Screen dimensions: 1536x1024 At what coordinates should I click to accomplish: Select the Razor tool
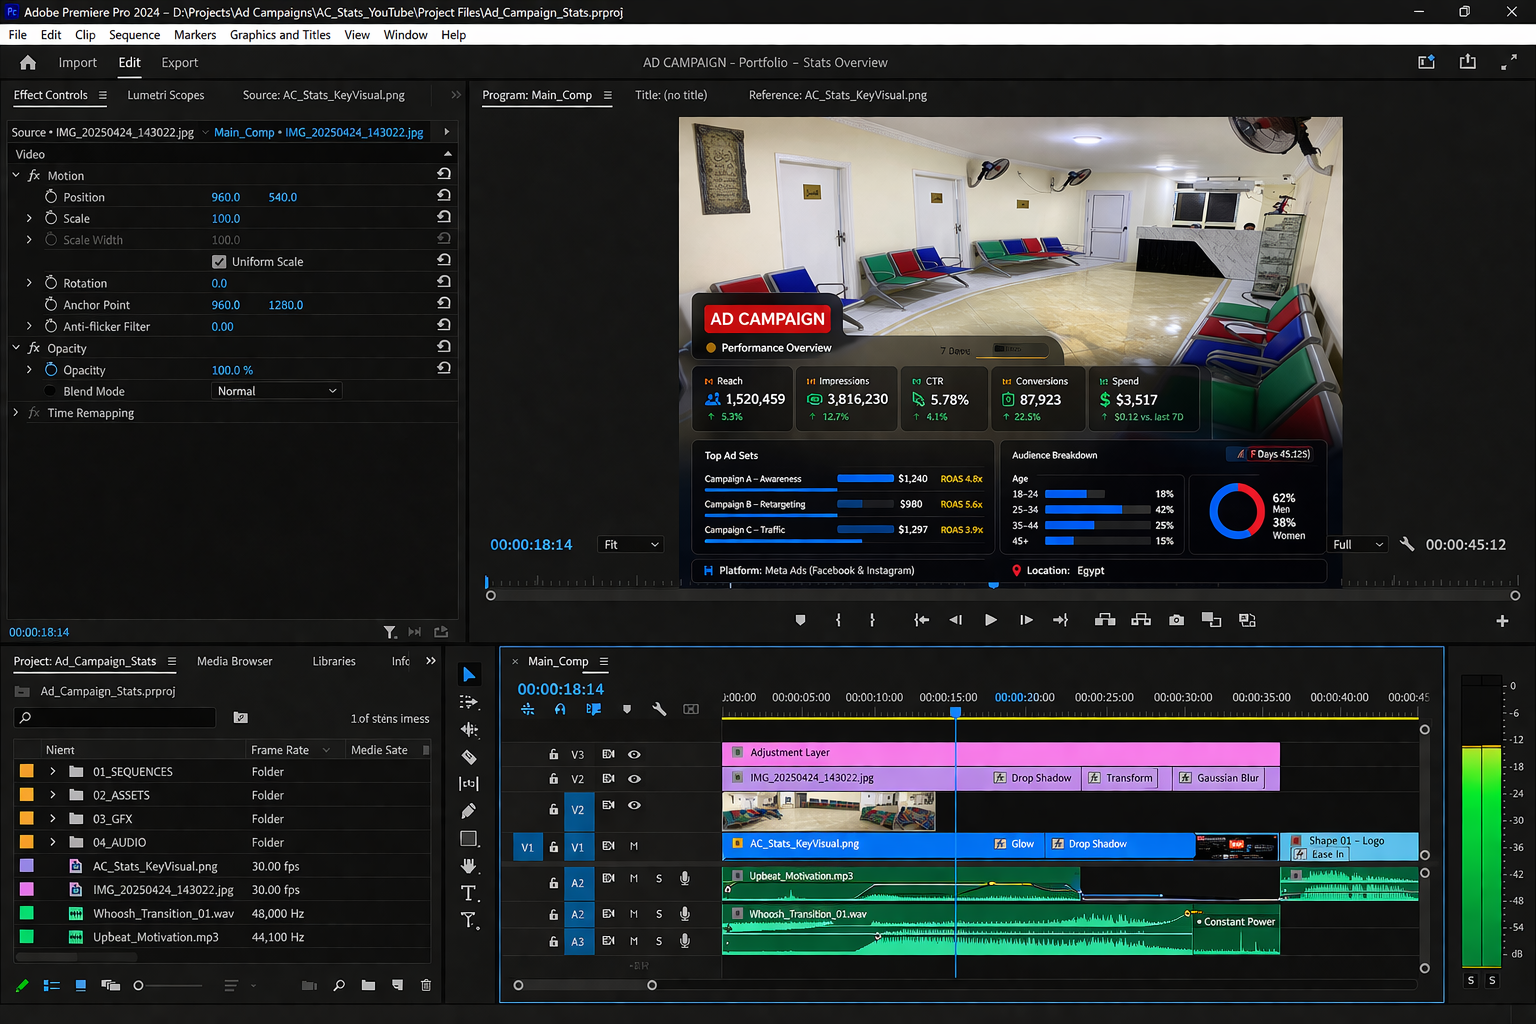coord(469,757)
